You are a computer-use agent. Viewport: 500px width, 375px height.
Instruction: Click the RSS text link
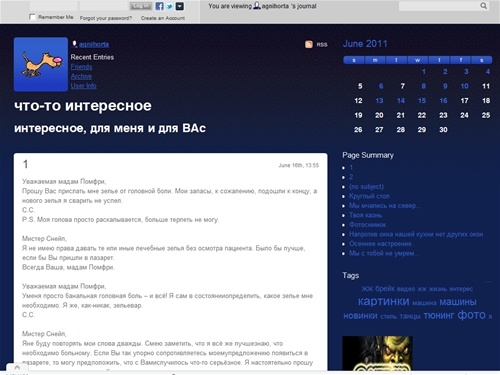(x=322, y=45)
